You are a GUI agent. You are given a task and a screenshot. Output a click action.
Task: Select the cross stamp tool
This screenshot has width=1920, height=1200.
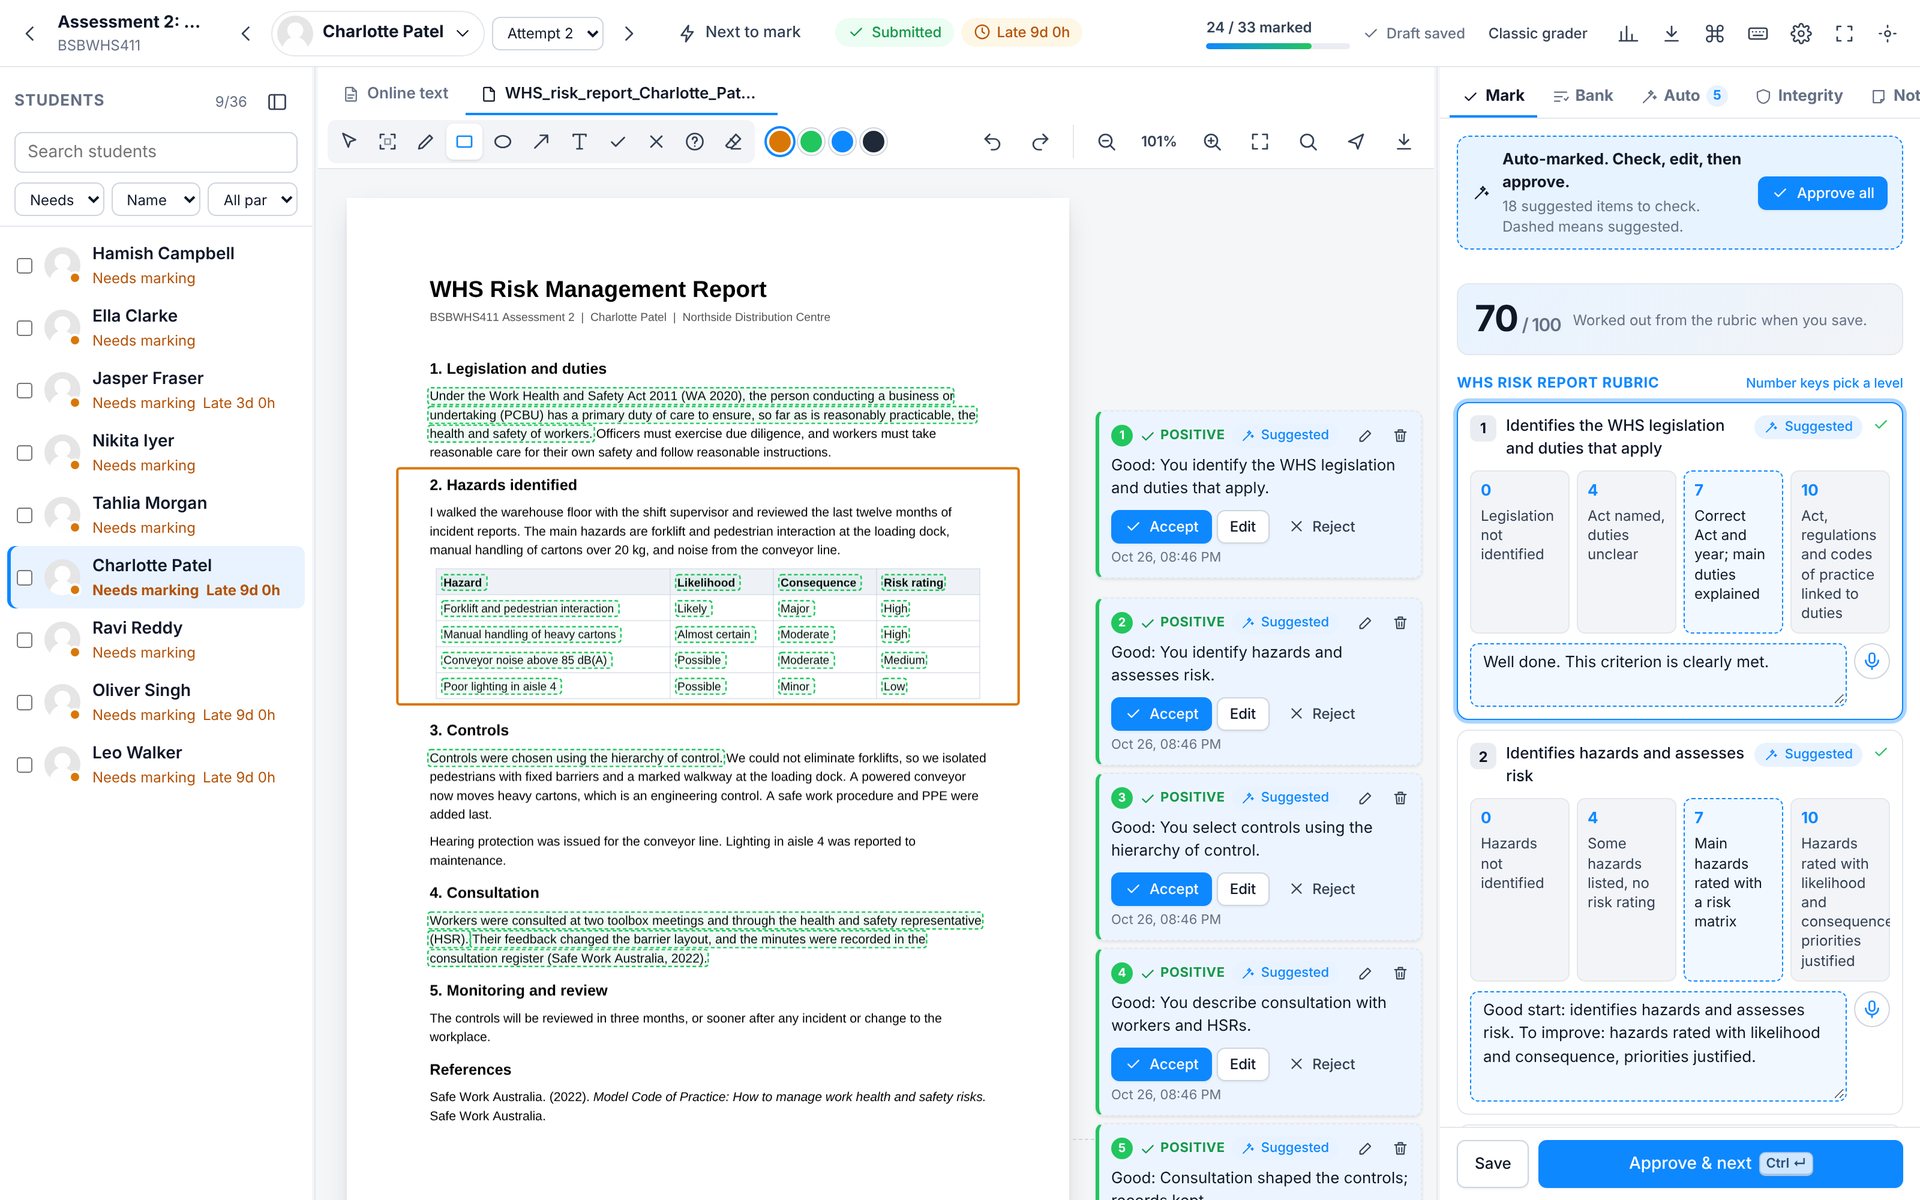656,142
